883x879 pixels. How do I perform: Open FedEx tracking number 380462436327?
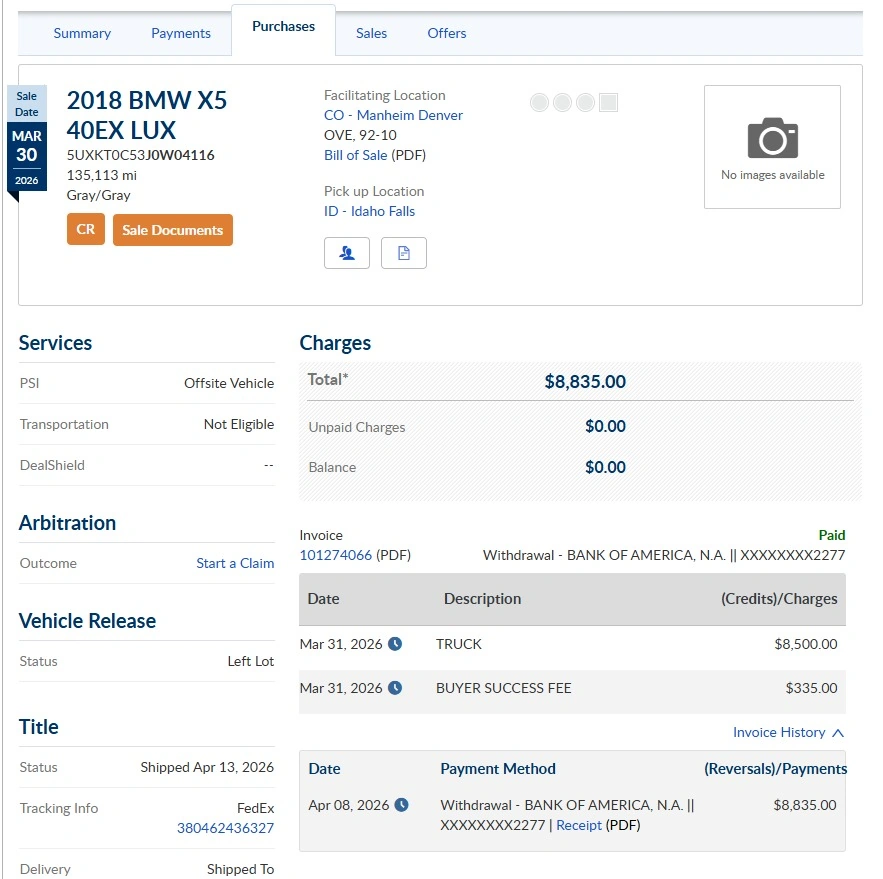point(225,828)
